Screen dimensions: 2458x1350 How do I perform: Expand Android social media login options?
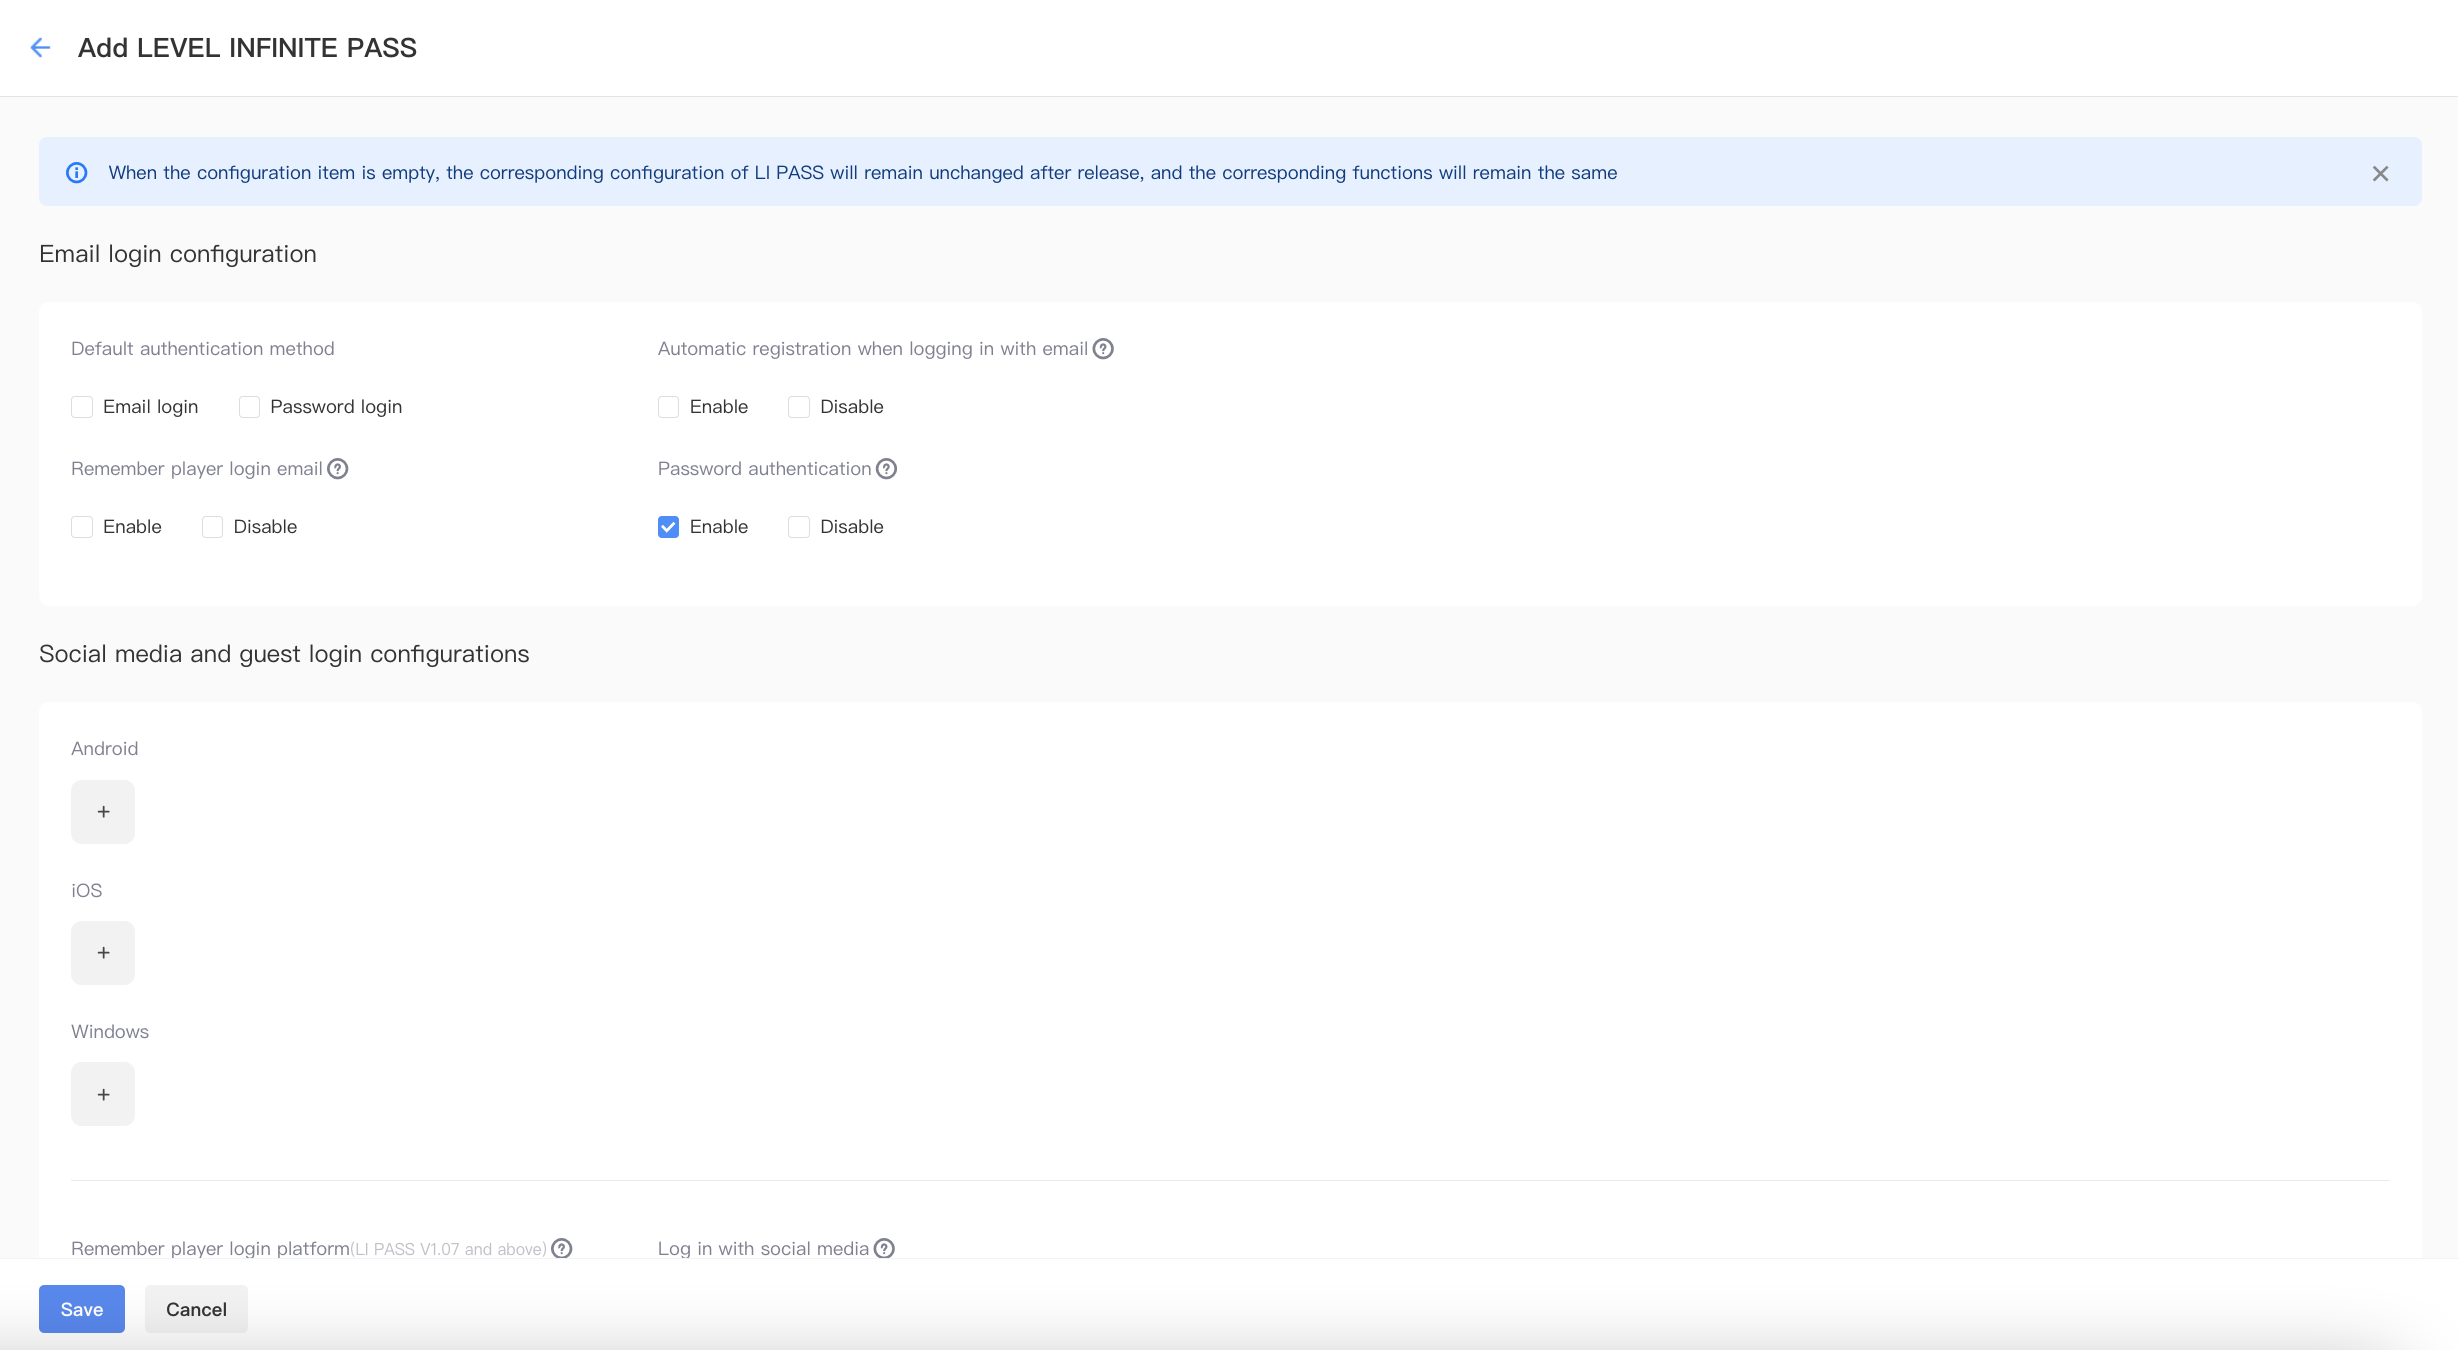[103, 811]
